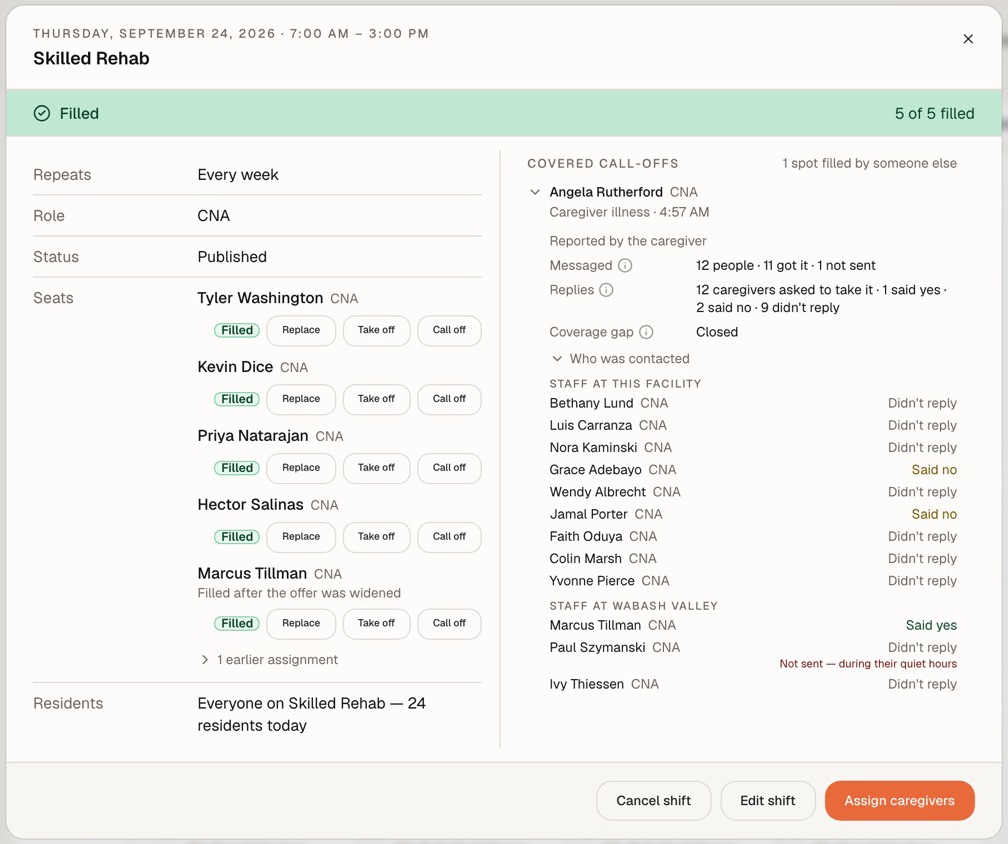Close the Skilled Rehab shift dialog
The width and height of the screenshot is (1008, 844).
(968, 39)
